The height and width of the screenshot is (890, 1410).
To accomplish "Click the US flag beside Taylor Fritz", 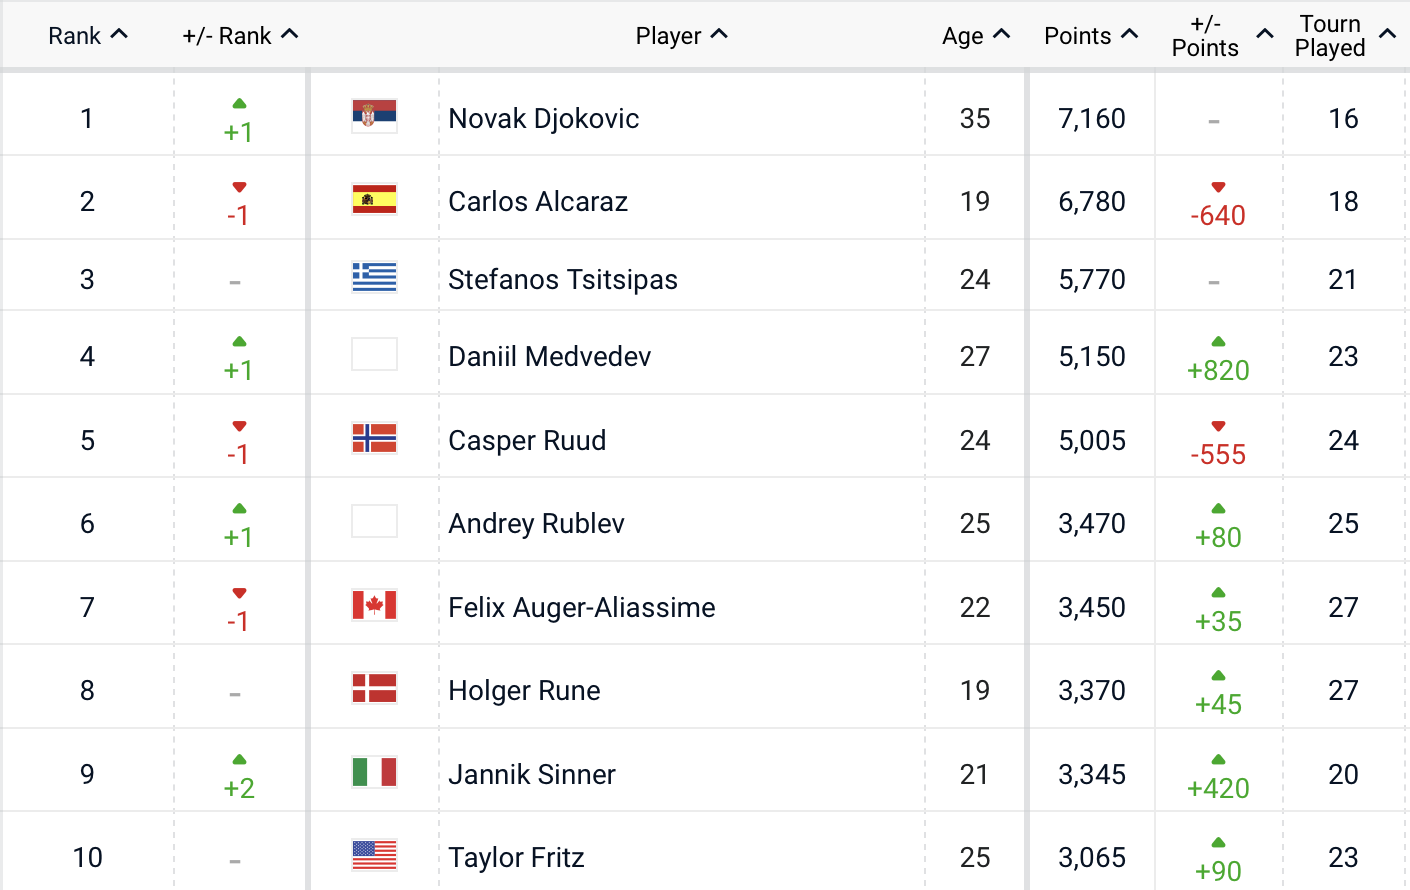I will (374, 855).
